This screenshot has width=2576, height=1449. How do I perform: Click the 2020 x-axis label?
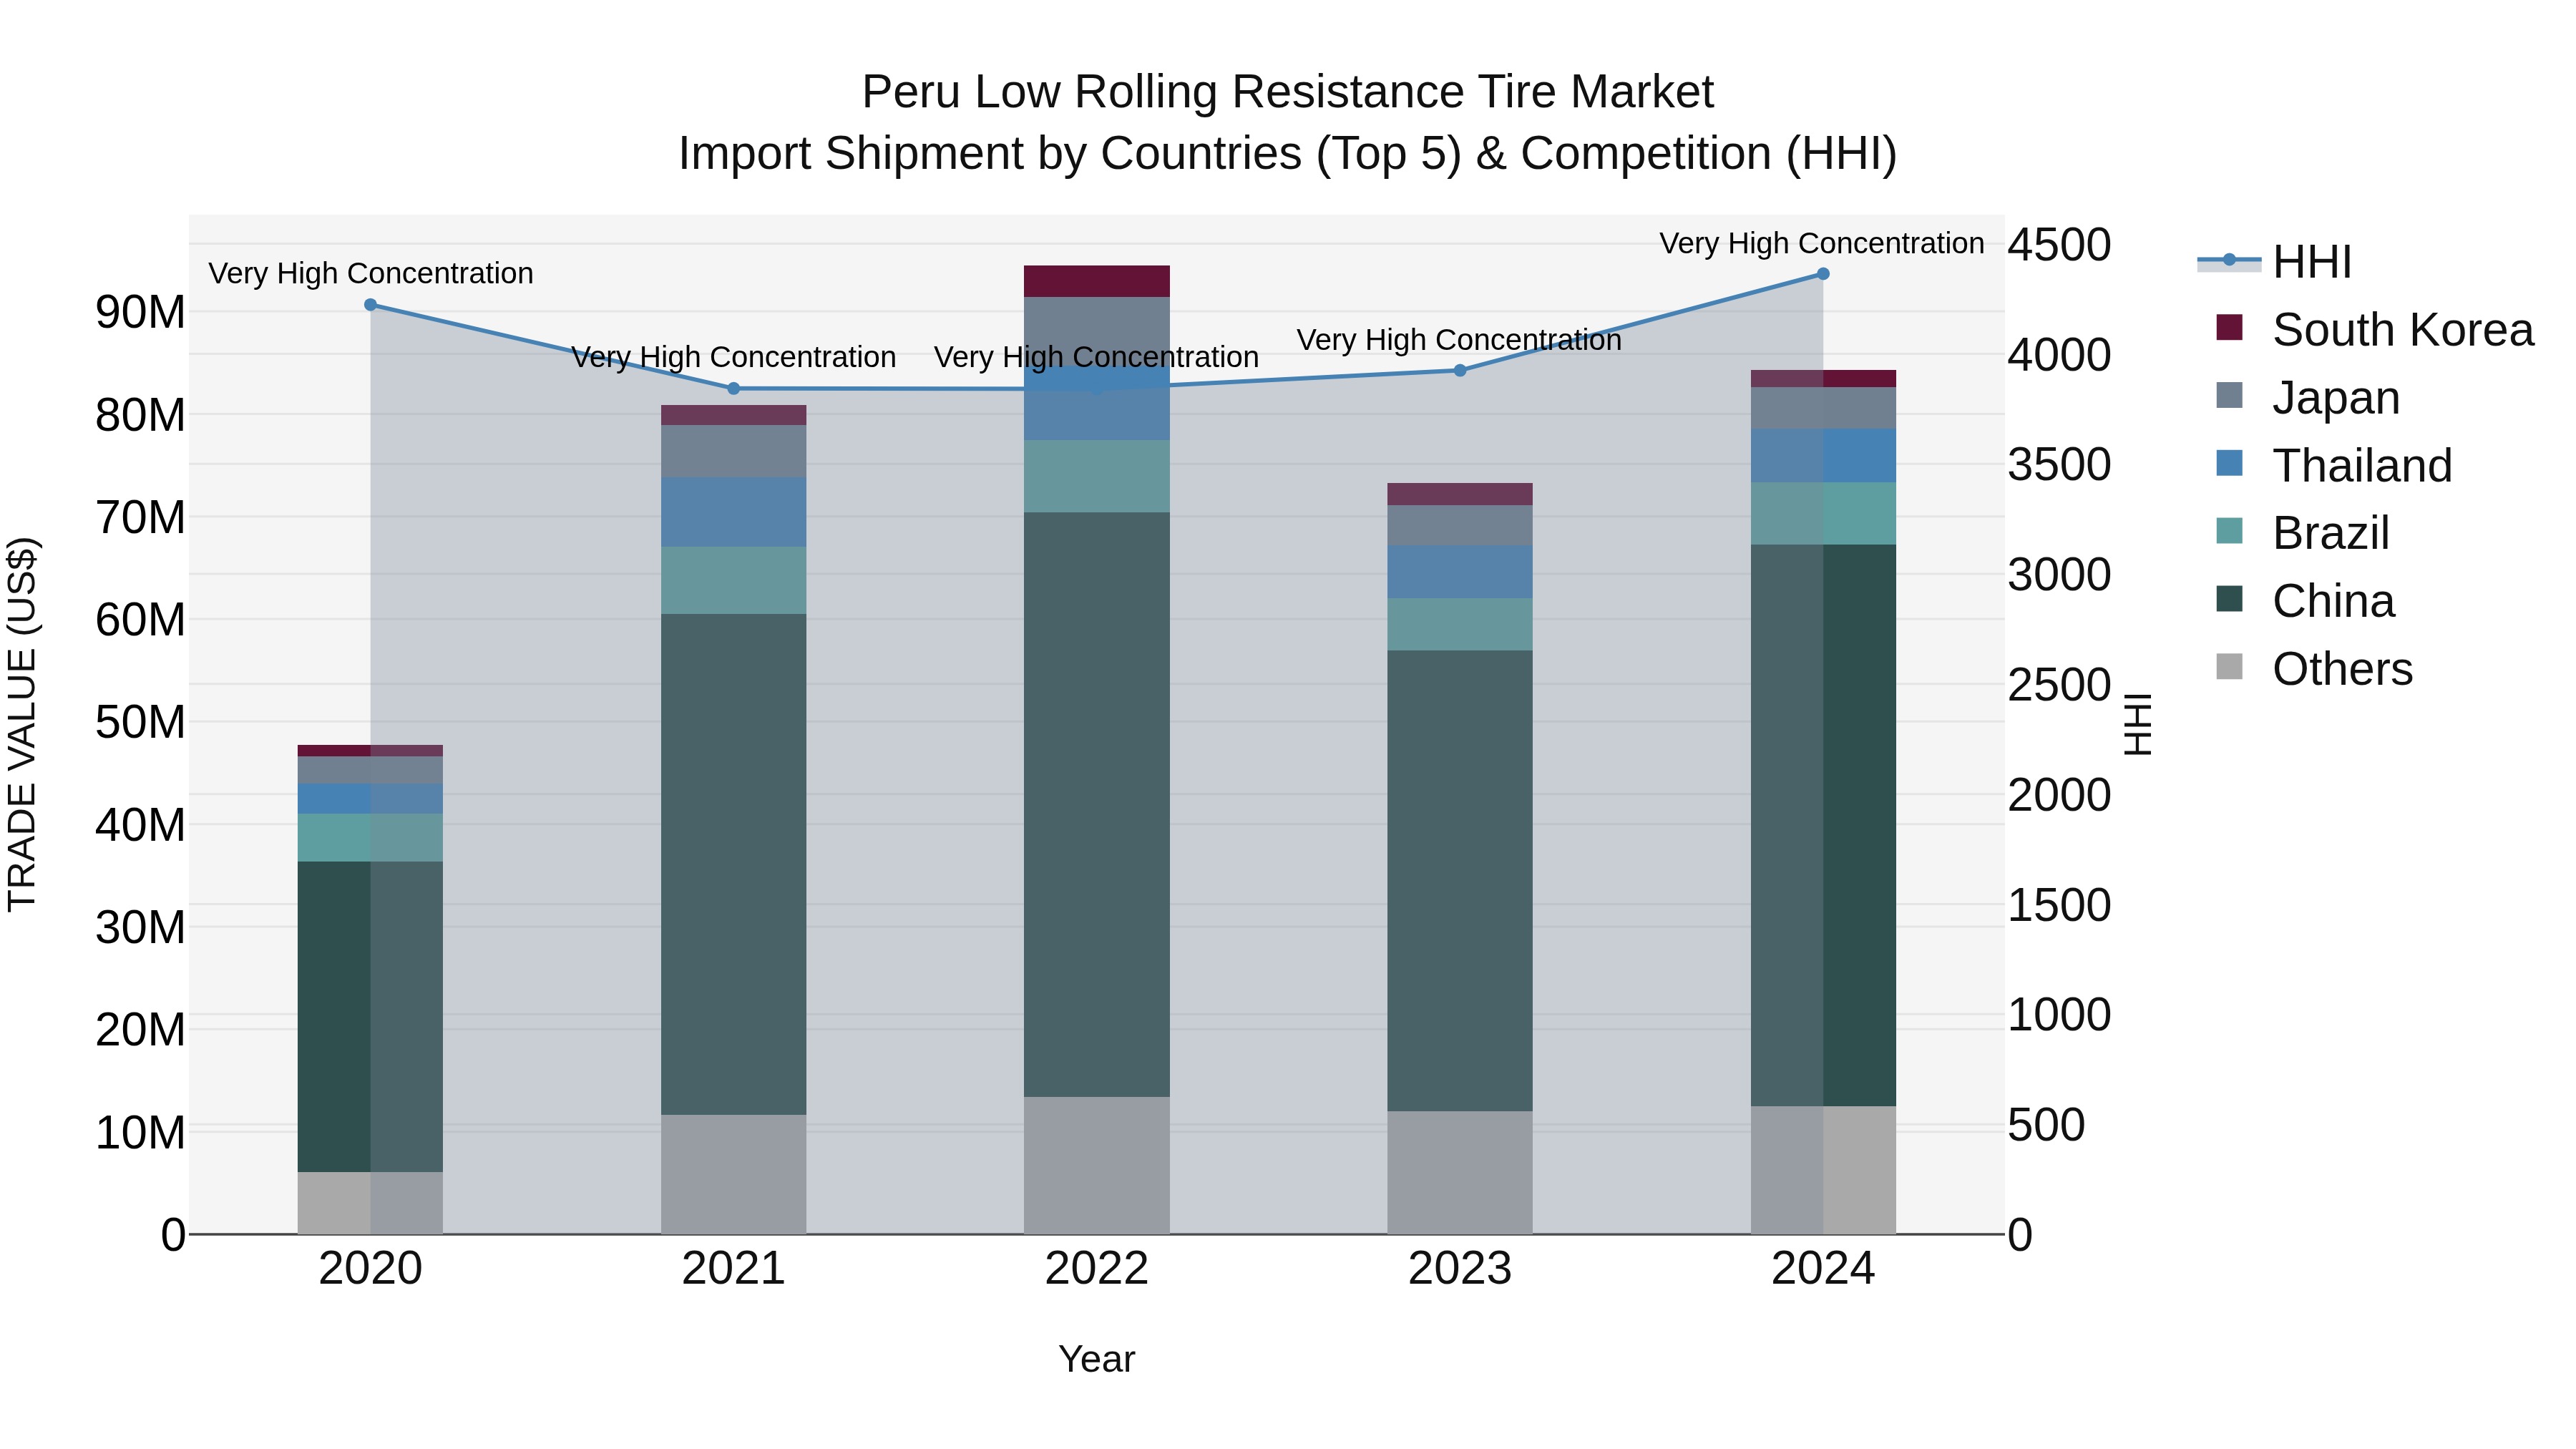point(370,1269)
